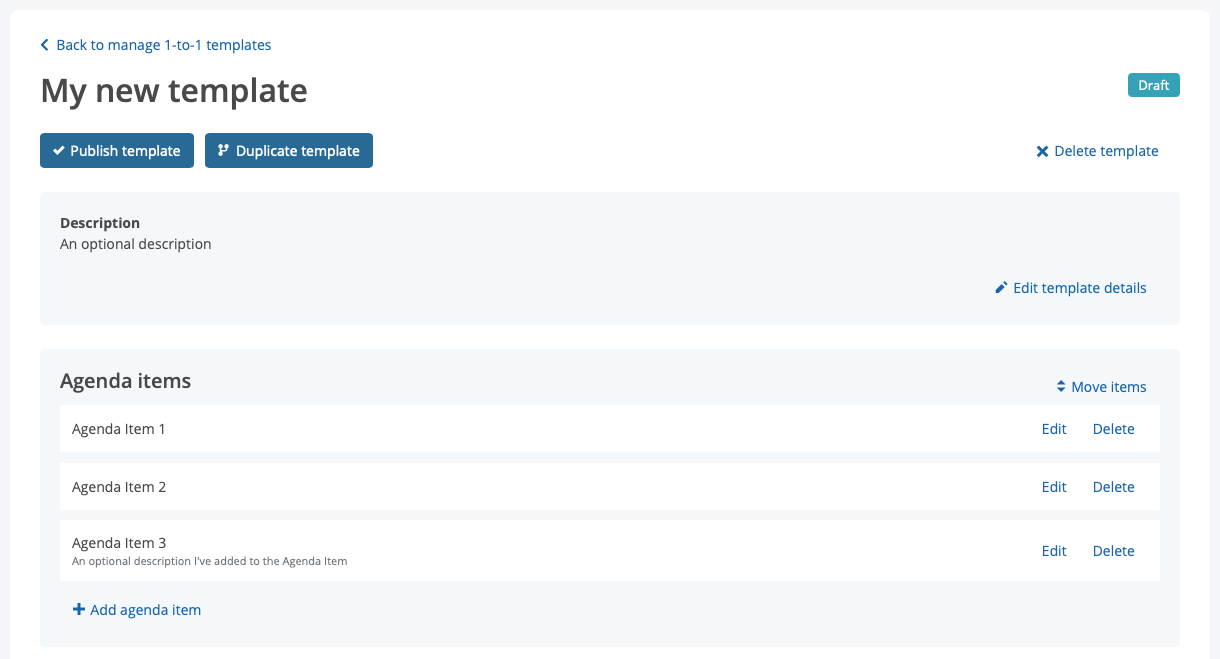
Task: Delete Agenda Item 2
Action: pyautogui.click(x=1113, y=487)
